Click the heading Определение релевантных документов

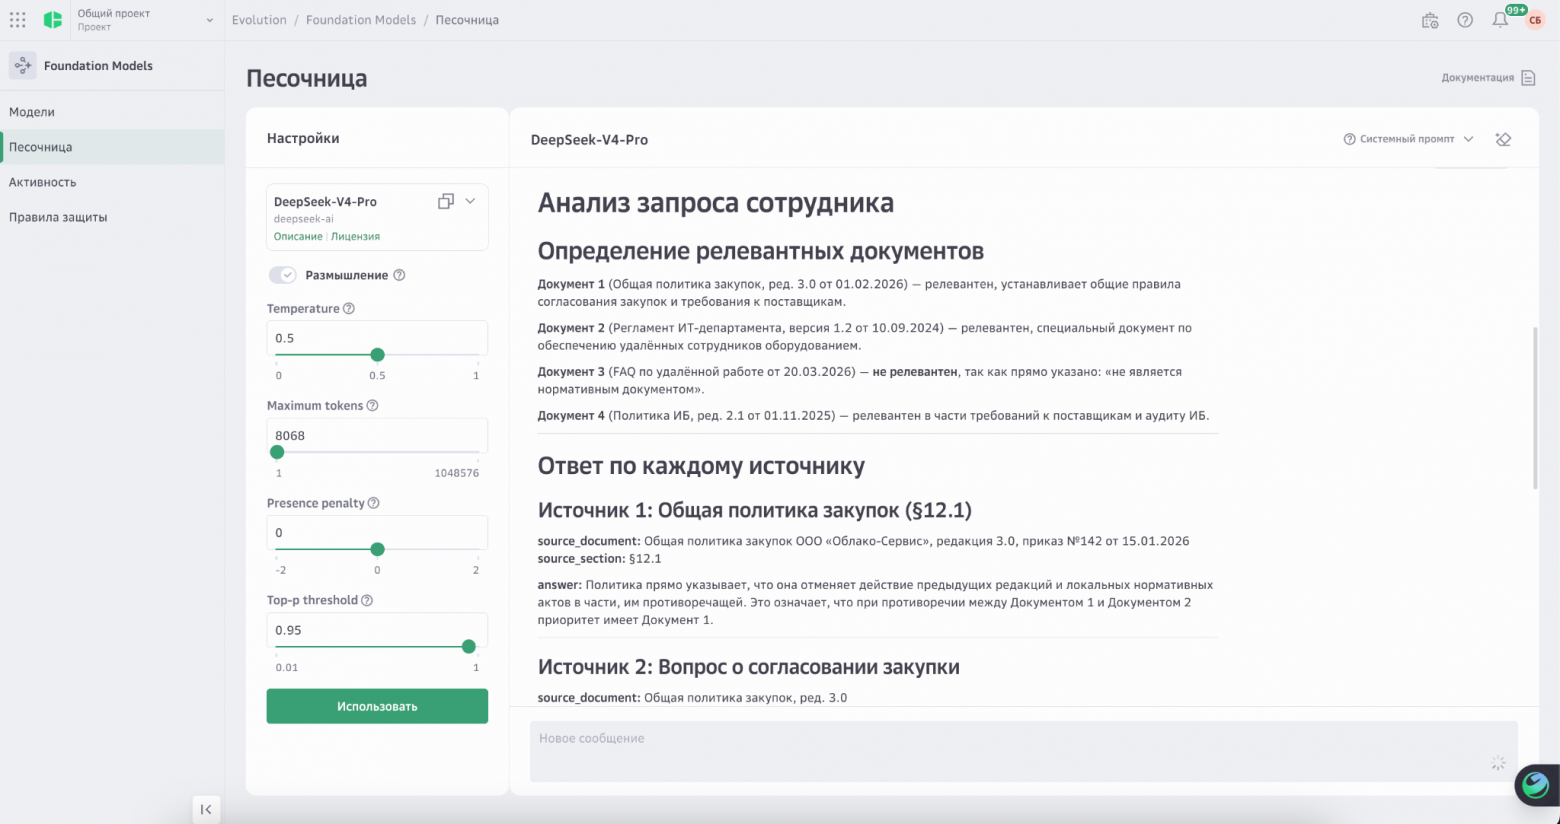(x=761, y=251)
